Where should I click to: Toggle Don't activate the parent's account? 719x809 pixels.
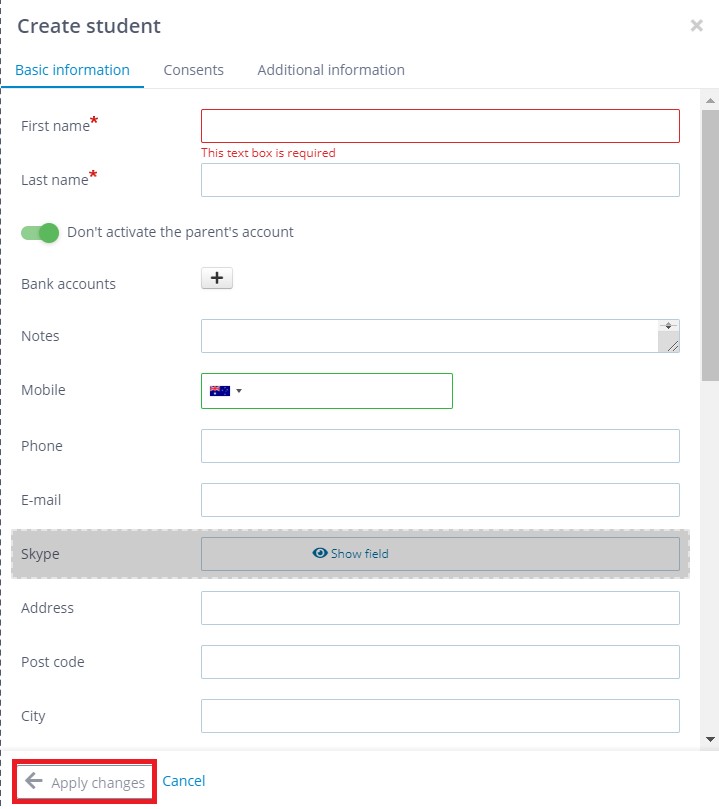tap(40, 233)
